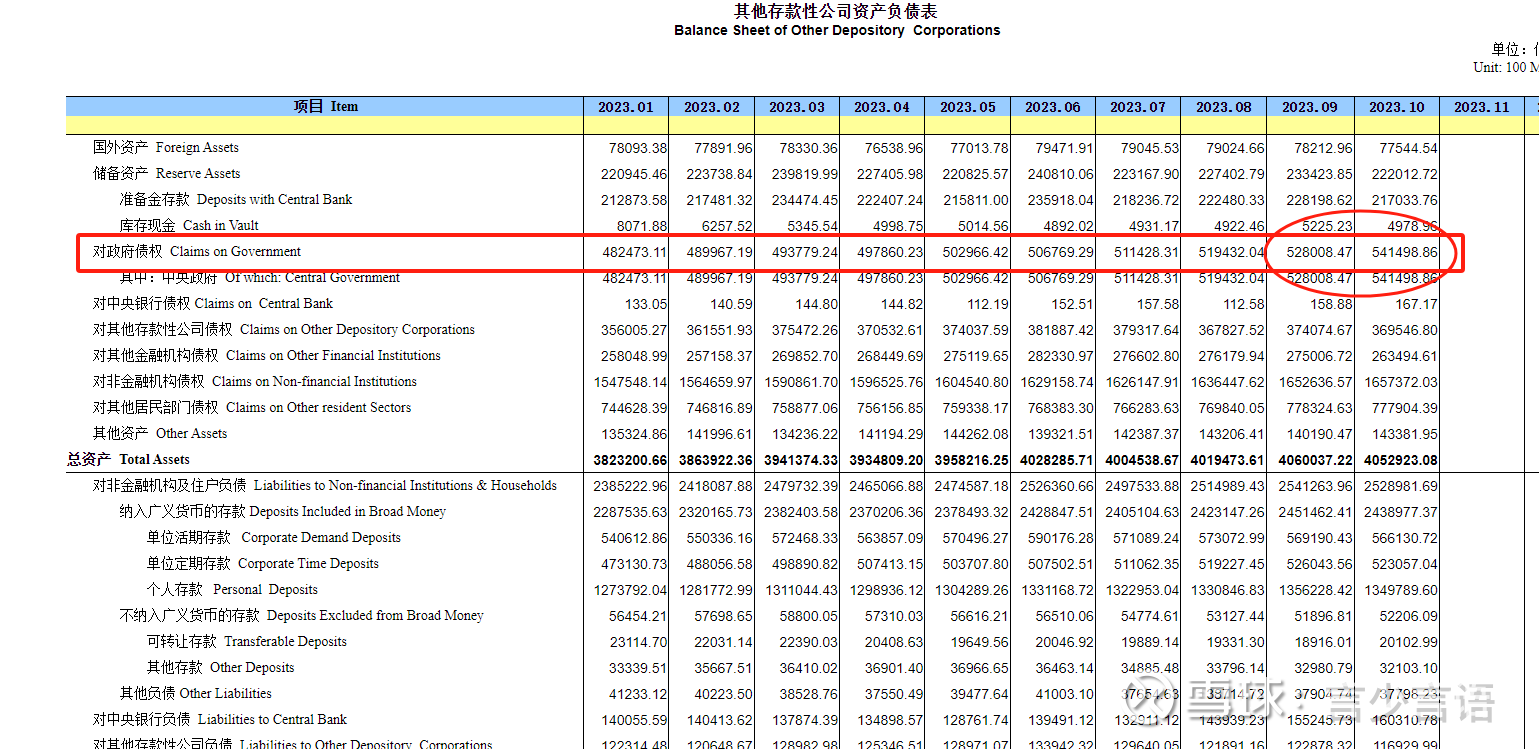
Task: Click Total Assets value 3823200.66
Action: pyautogui.click(x=630, y=460)
